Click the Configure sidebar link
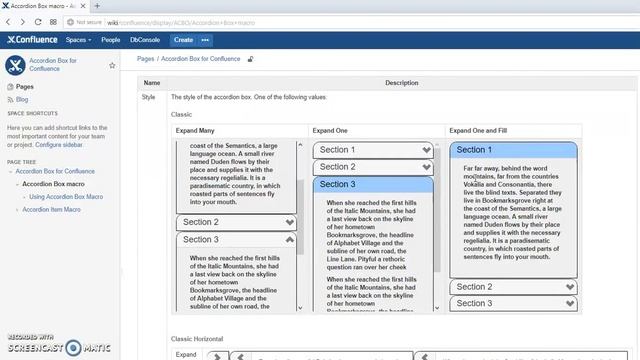Viewport: 640px width, 360px height. click(x=59, y=144)
